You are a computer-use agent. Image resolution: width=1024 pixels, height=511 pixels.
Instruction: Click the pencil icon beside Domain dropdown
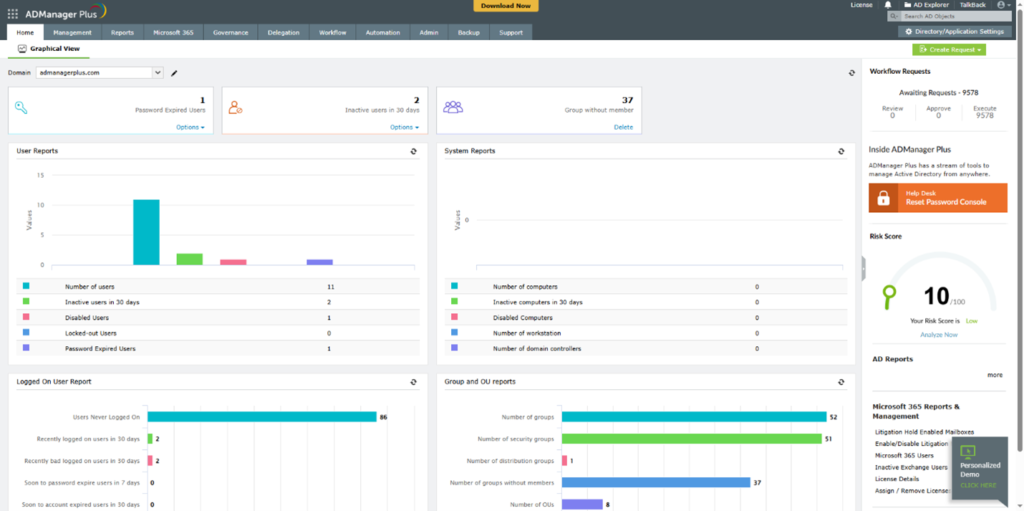point(174,73)
